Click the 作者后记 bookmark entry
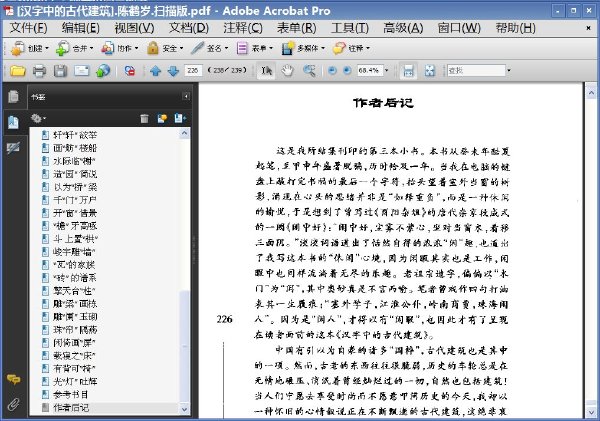 71,407
